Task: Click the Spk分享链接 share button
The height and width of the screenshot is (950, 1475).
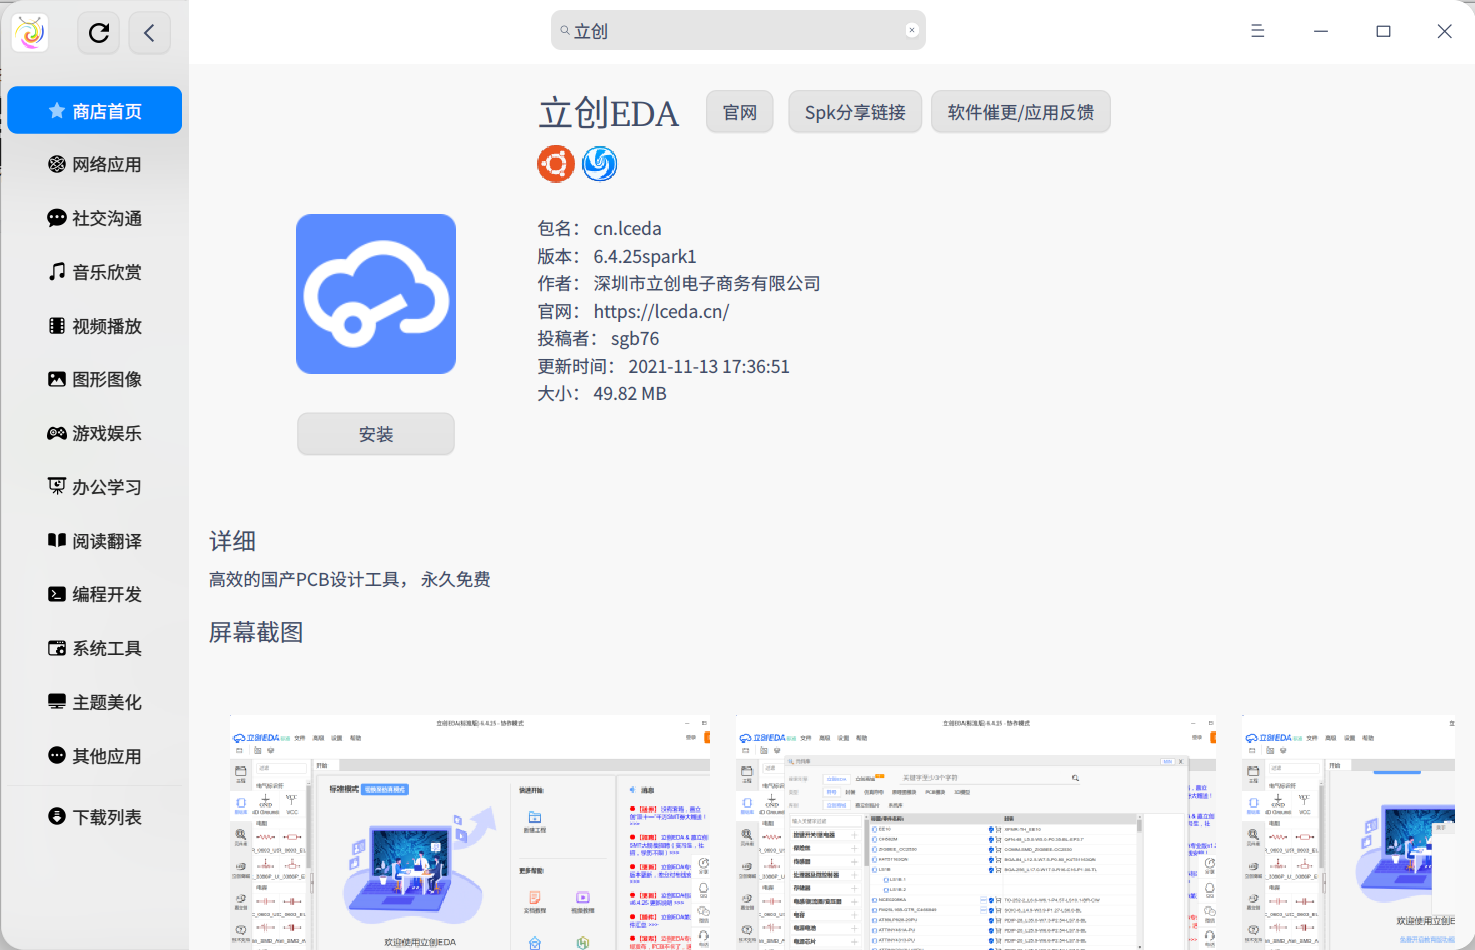Action: pos(854,111)
